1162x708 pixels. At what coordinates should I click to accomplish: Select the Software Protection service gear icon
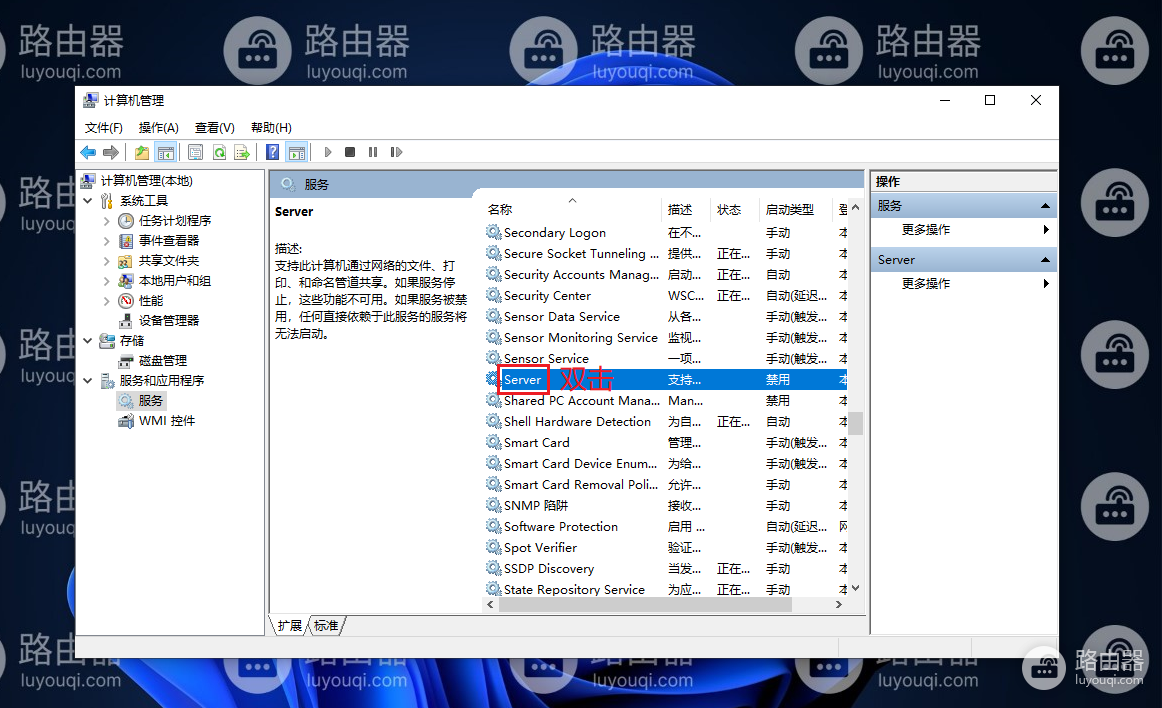pos(494,526)
